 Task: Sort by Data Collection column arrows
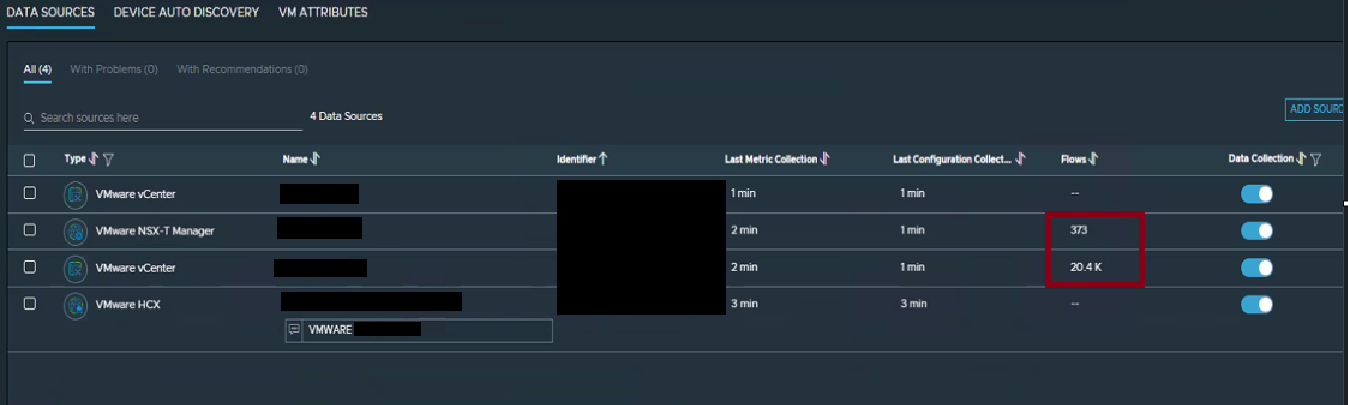[1302, 159]
